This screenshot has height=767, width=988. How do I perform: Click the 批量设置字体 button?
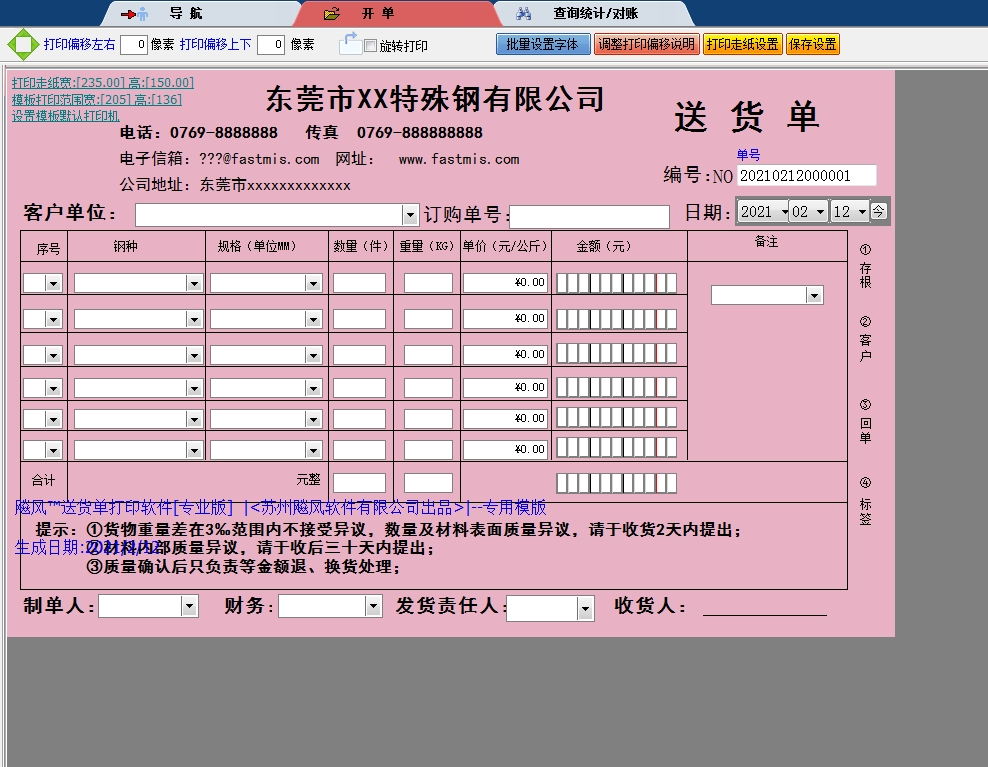[x=542, y=45]
